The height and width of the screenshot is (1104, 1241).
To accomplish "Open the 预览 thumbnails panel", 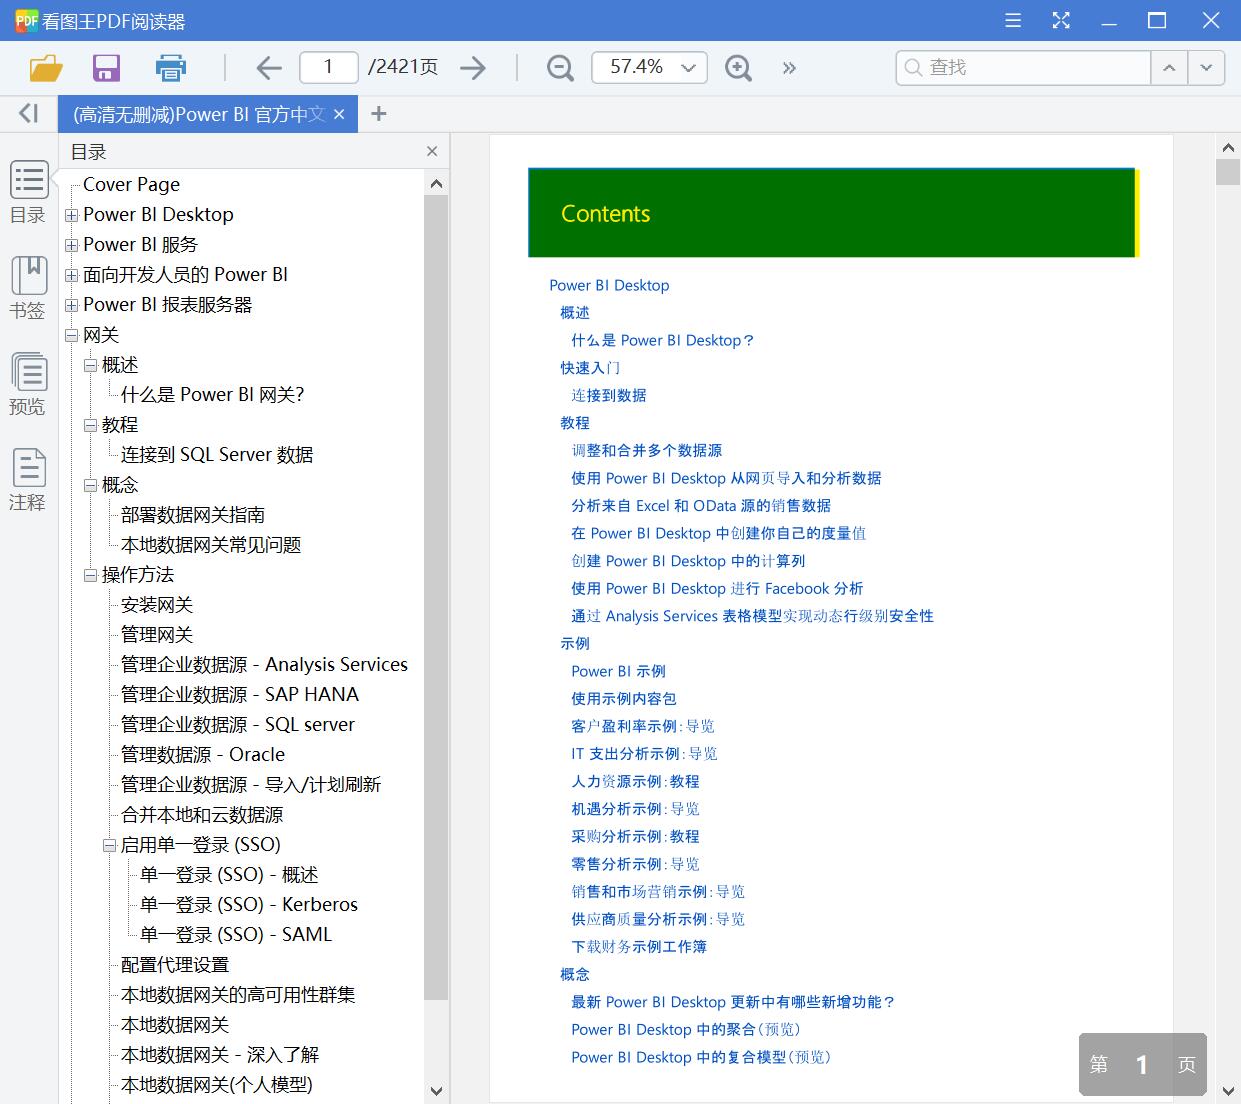I will pos(28,384).
